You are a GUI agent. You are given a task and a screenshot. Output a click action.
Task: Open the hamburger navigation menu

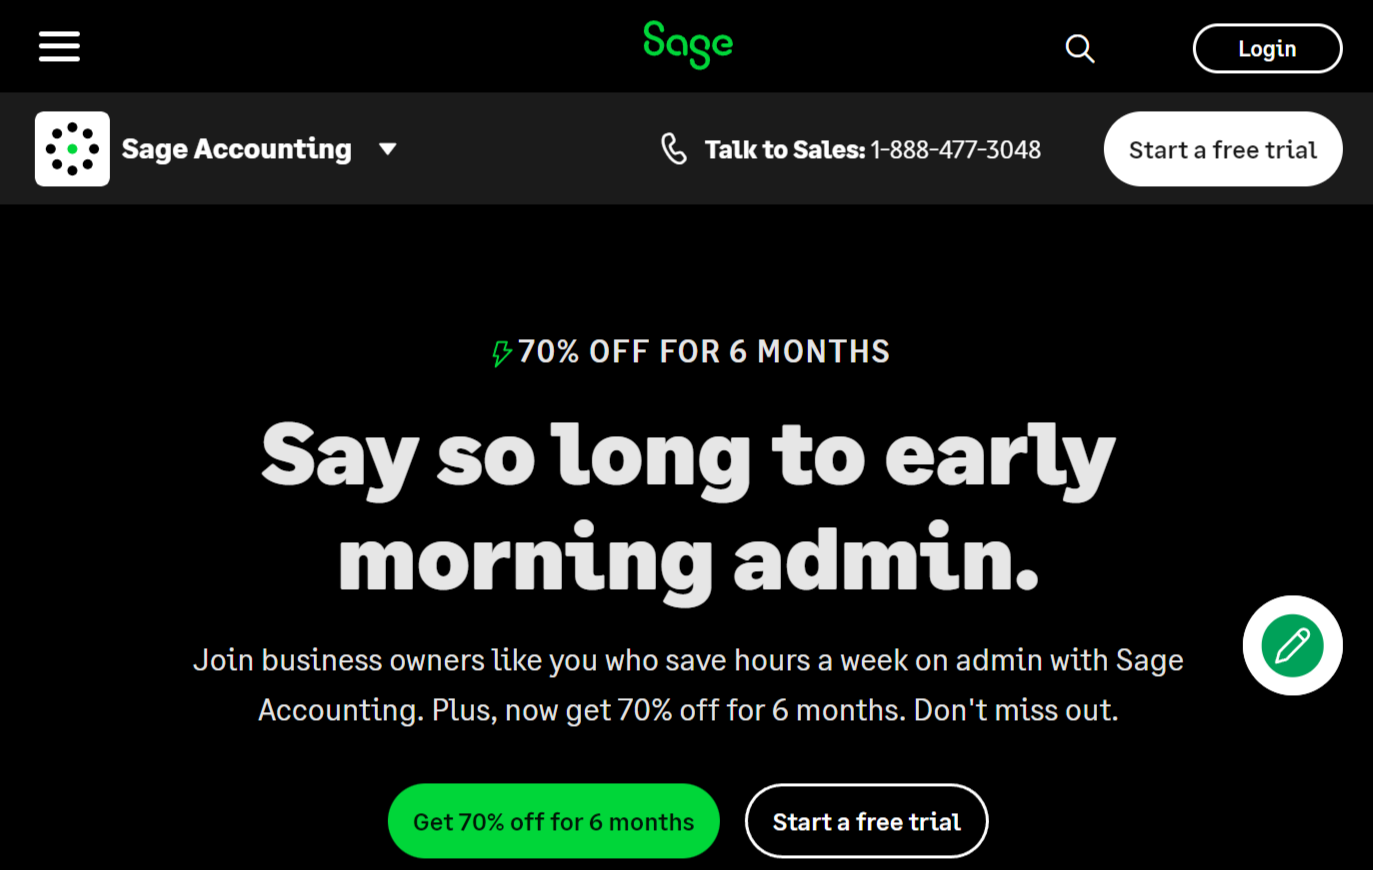pyautogui.click(x=59, y=46)
